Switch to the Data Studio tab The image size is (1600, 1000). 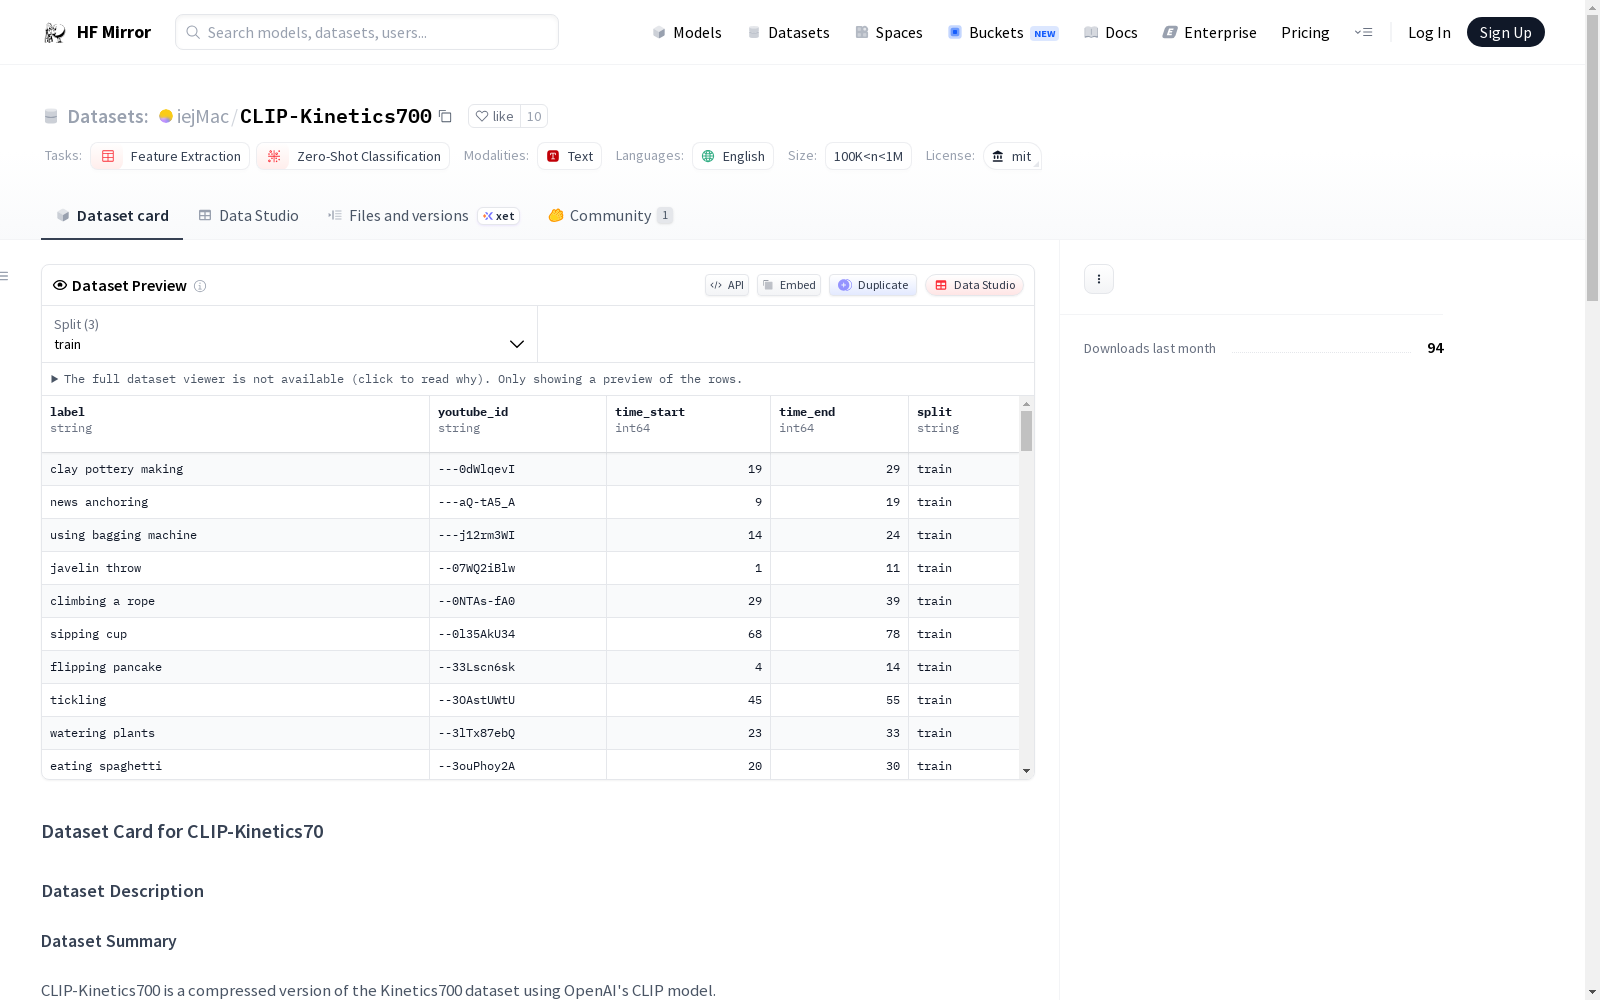[x=249, y=216]
